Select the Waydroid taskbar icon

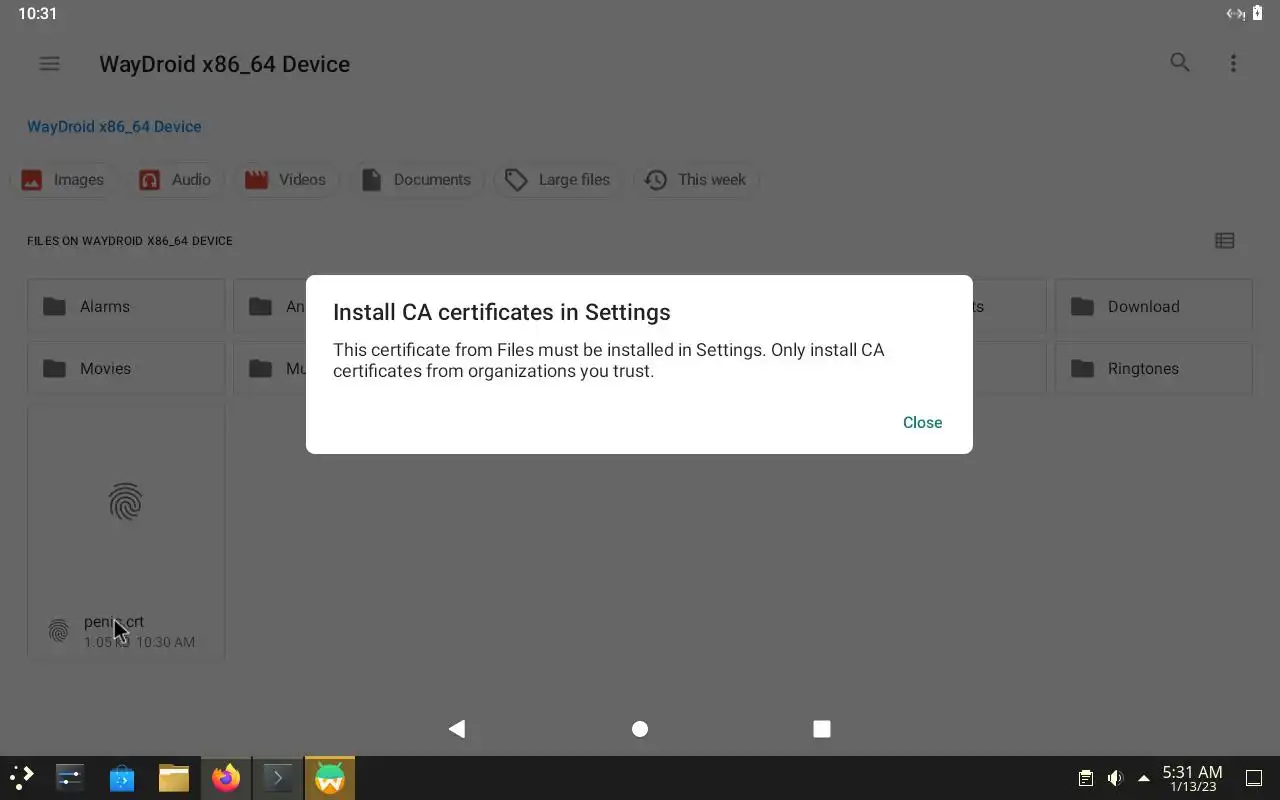point(330,777)
